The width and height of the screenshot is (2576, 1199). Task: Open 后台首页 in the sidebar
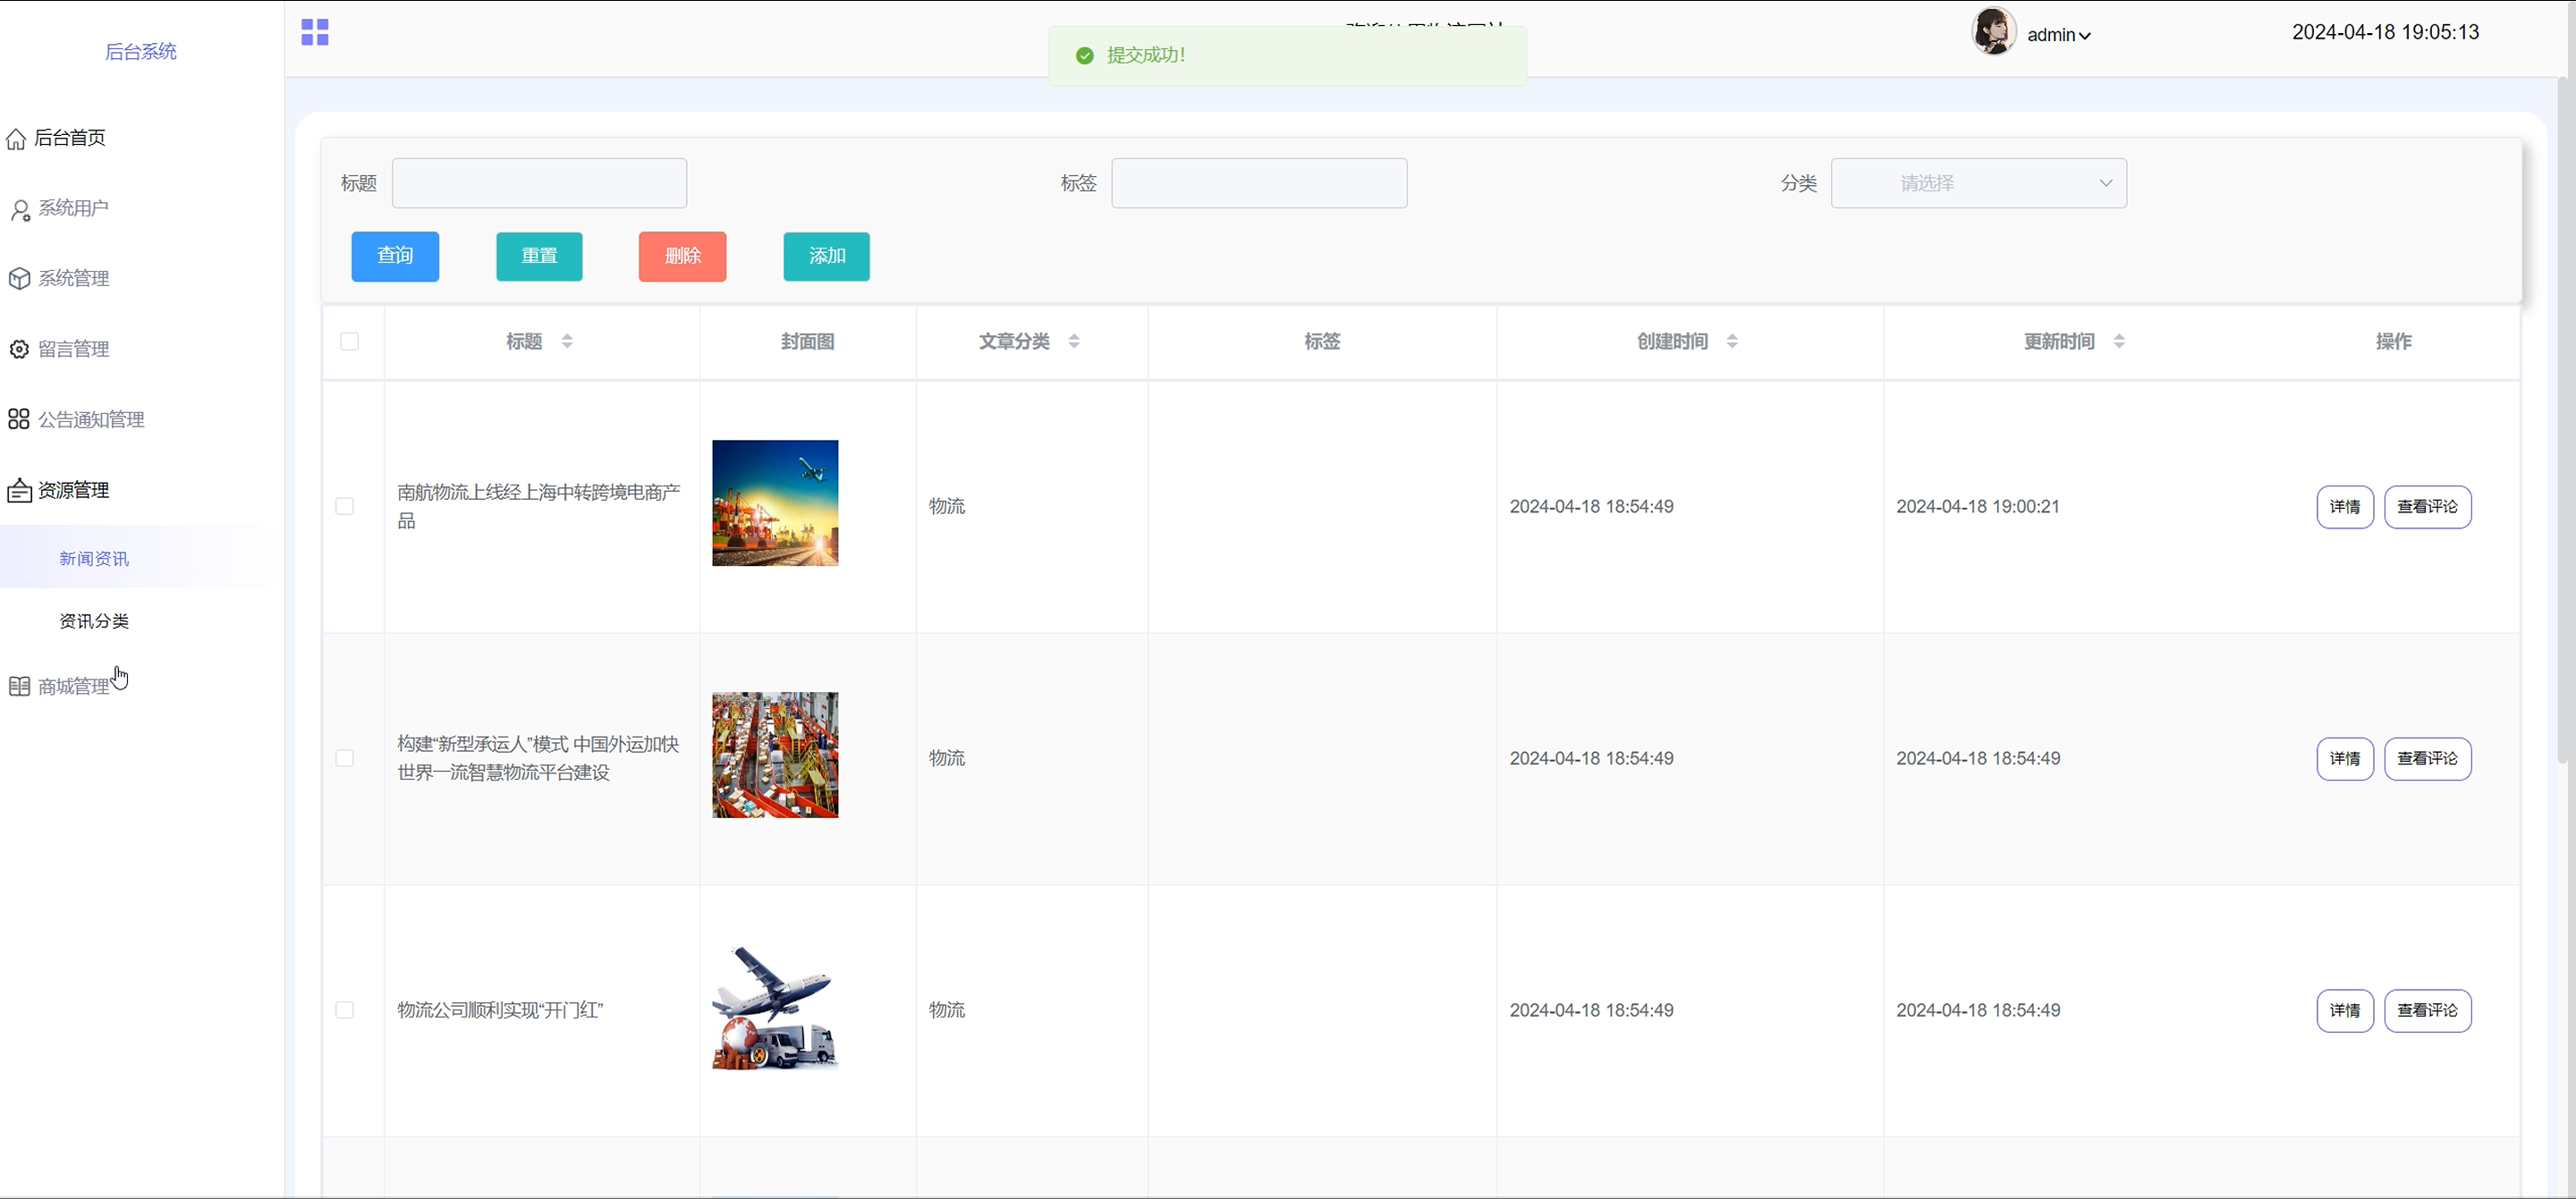pos(70,138)
